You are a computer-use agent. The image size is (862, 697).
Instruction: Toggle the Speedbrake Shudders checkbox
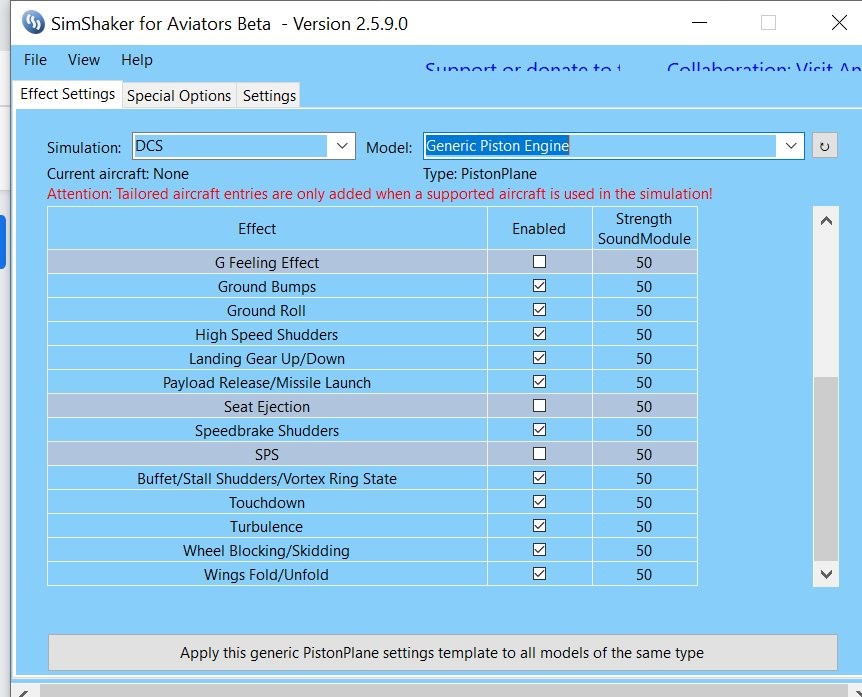click(x=539, y=430)
